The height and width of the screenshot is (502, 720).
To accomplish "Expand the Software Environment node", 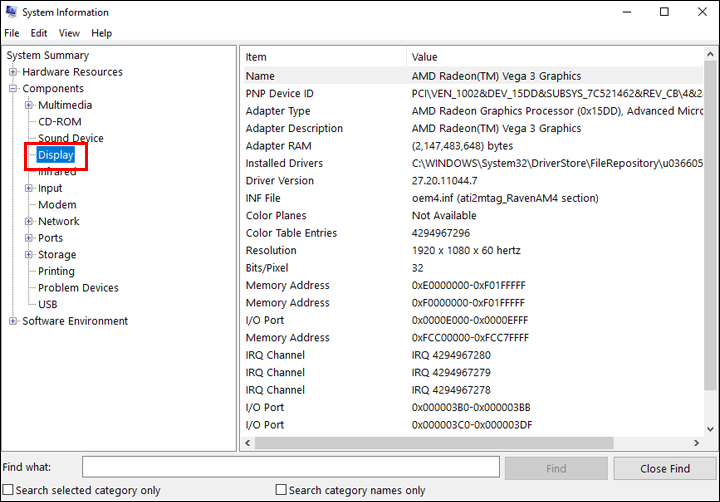I will 13,321.
